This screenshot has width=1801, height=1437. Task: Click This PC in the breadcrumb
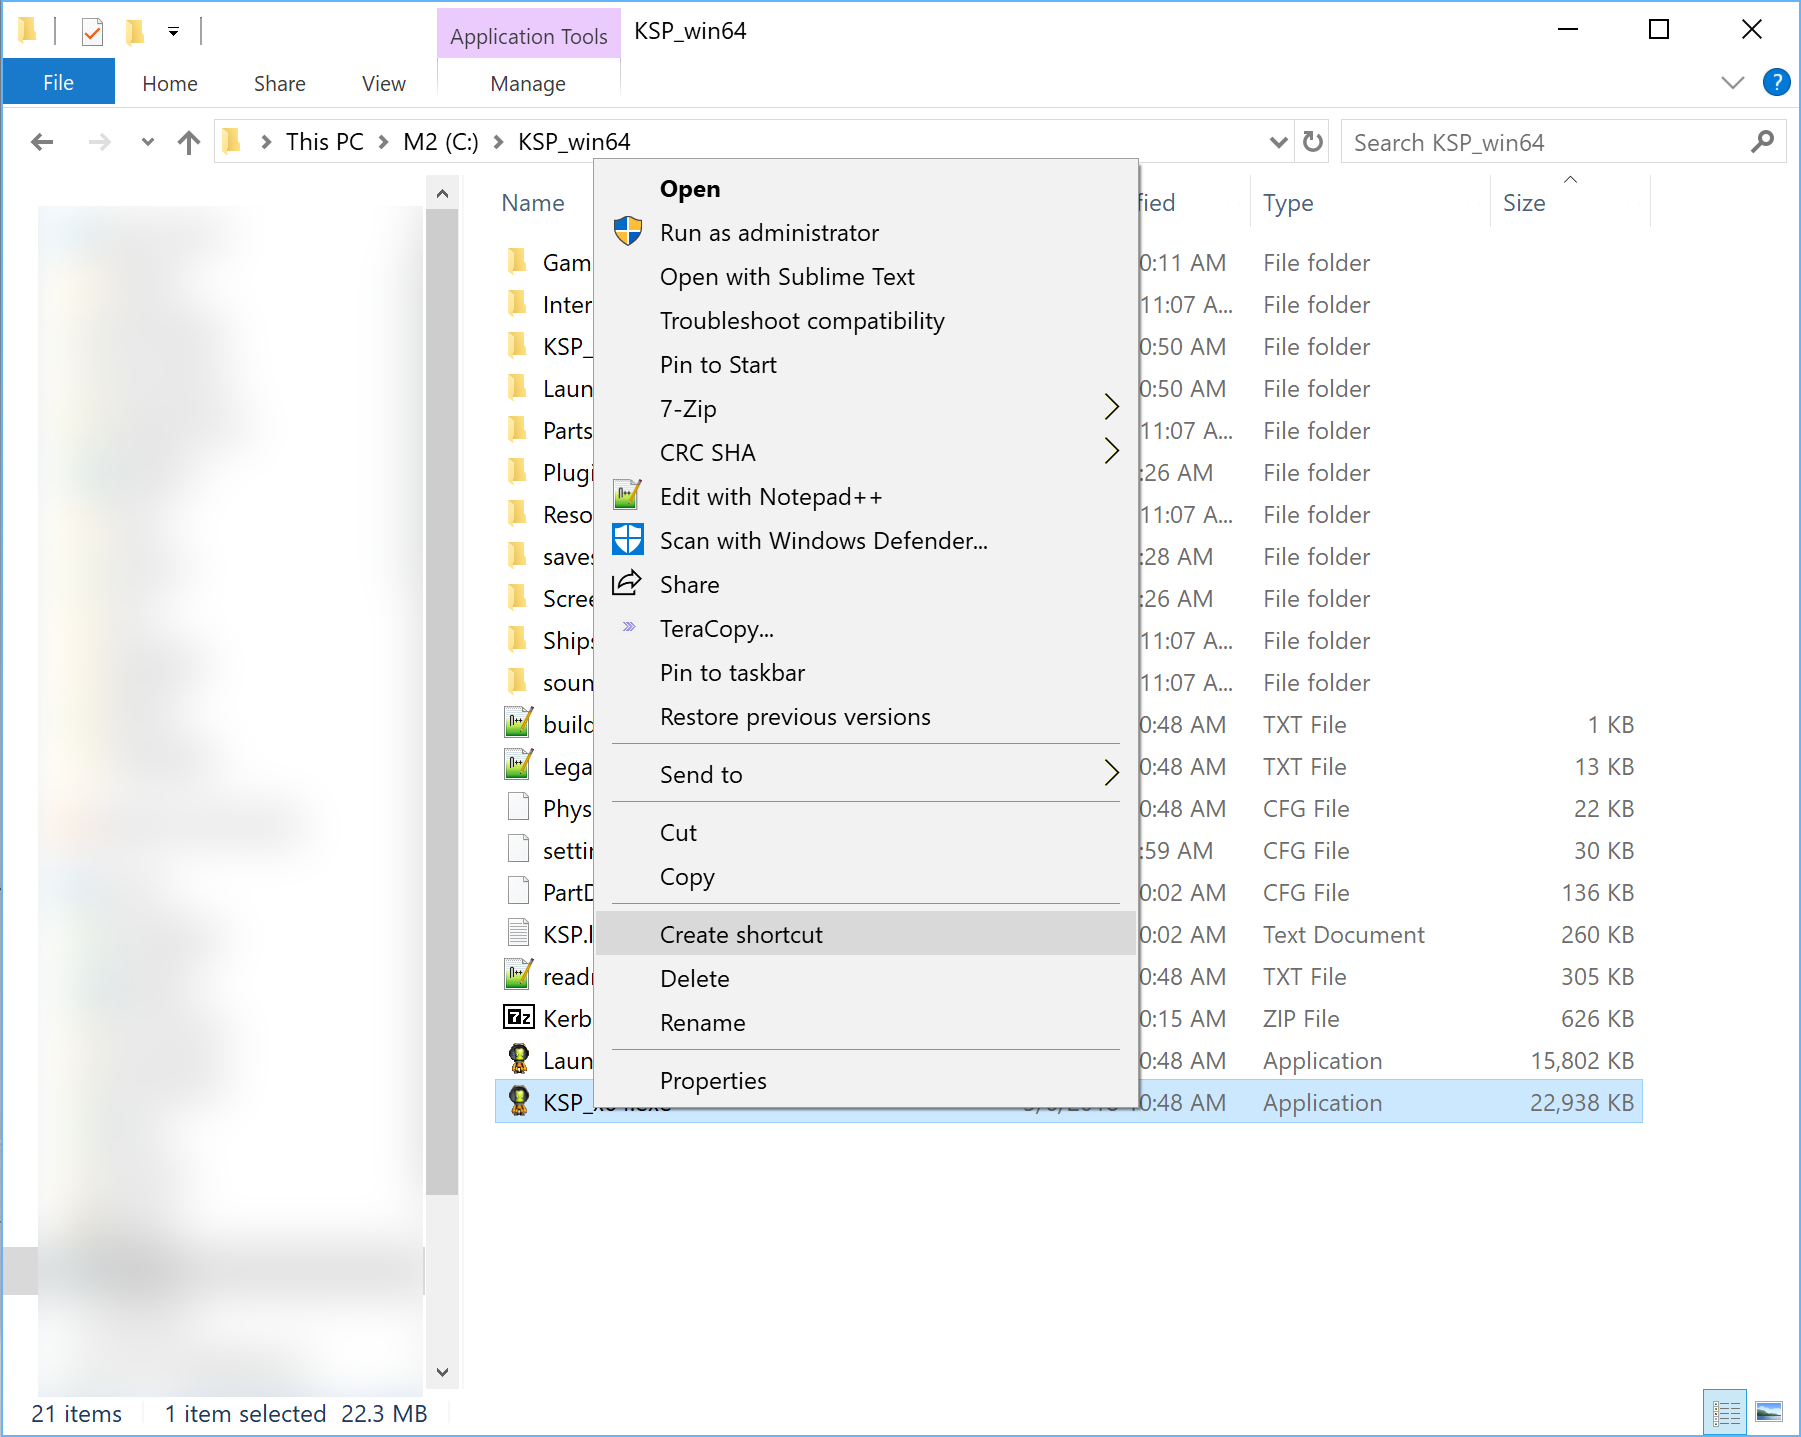pyautogui.click(x=325, y=142)
